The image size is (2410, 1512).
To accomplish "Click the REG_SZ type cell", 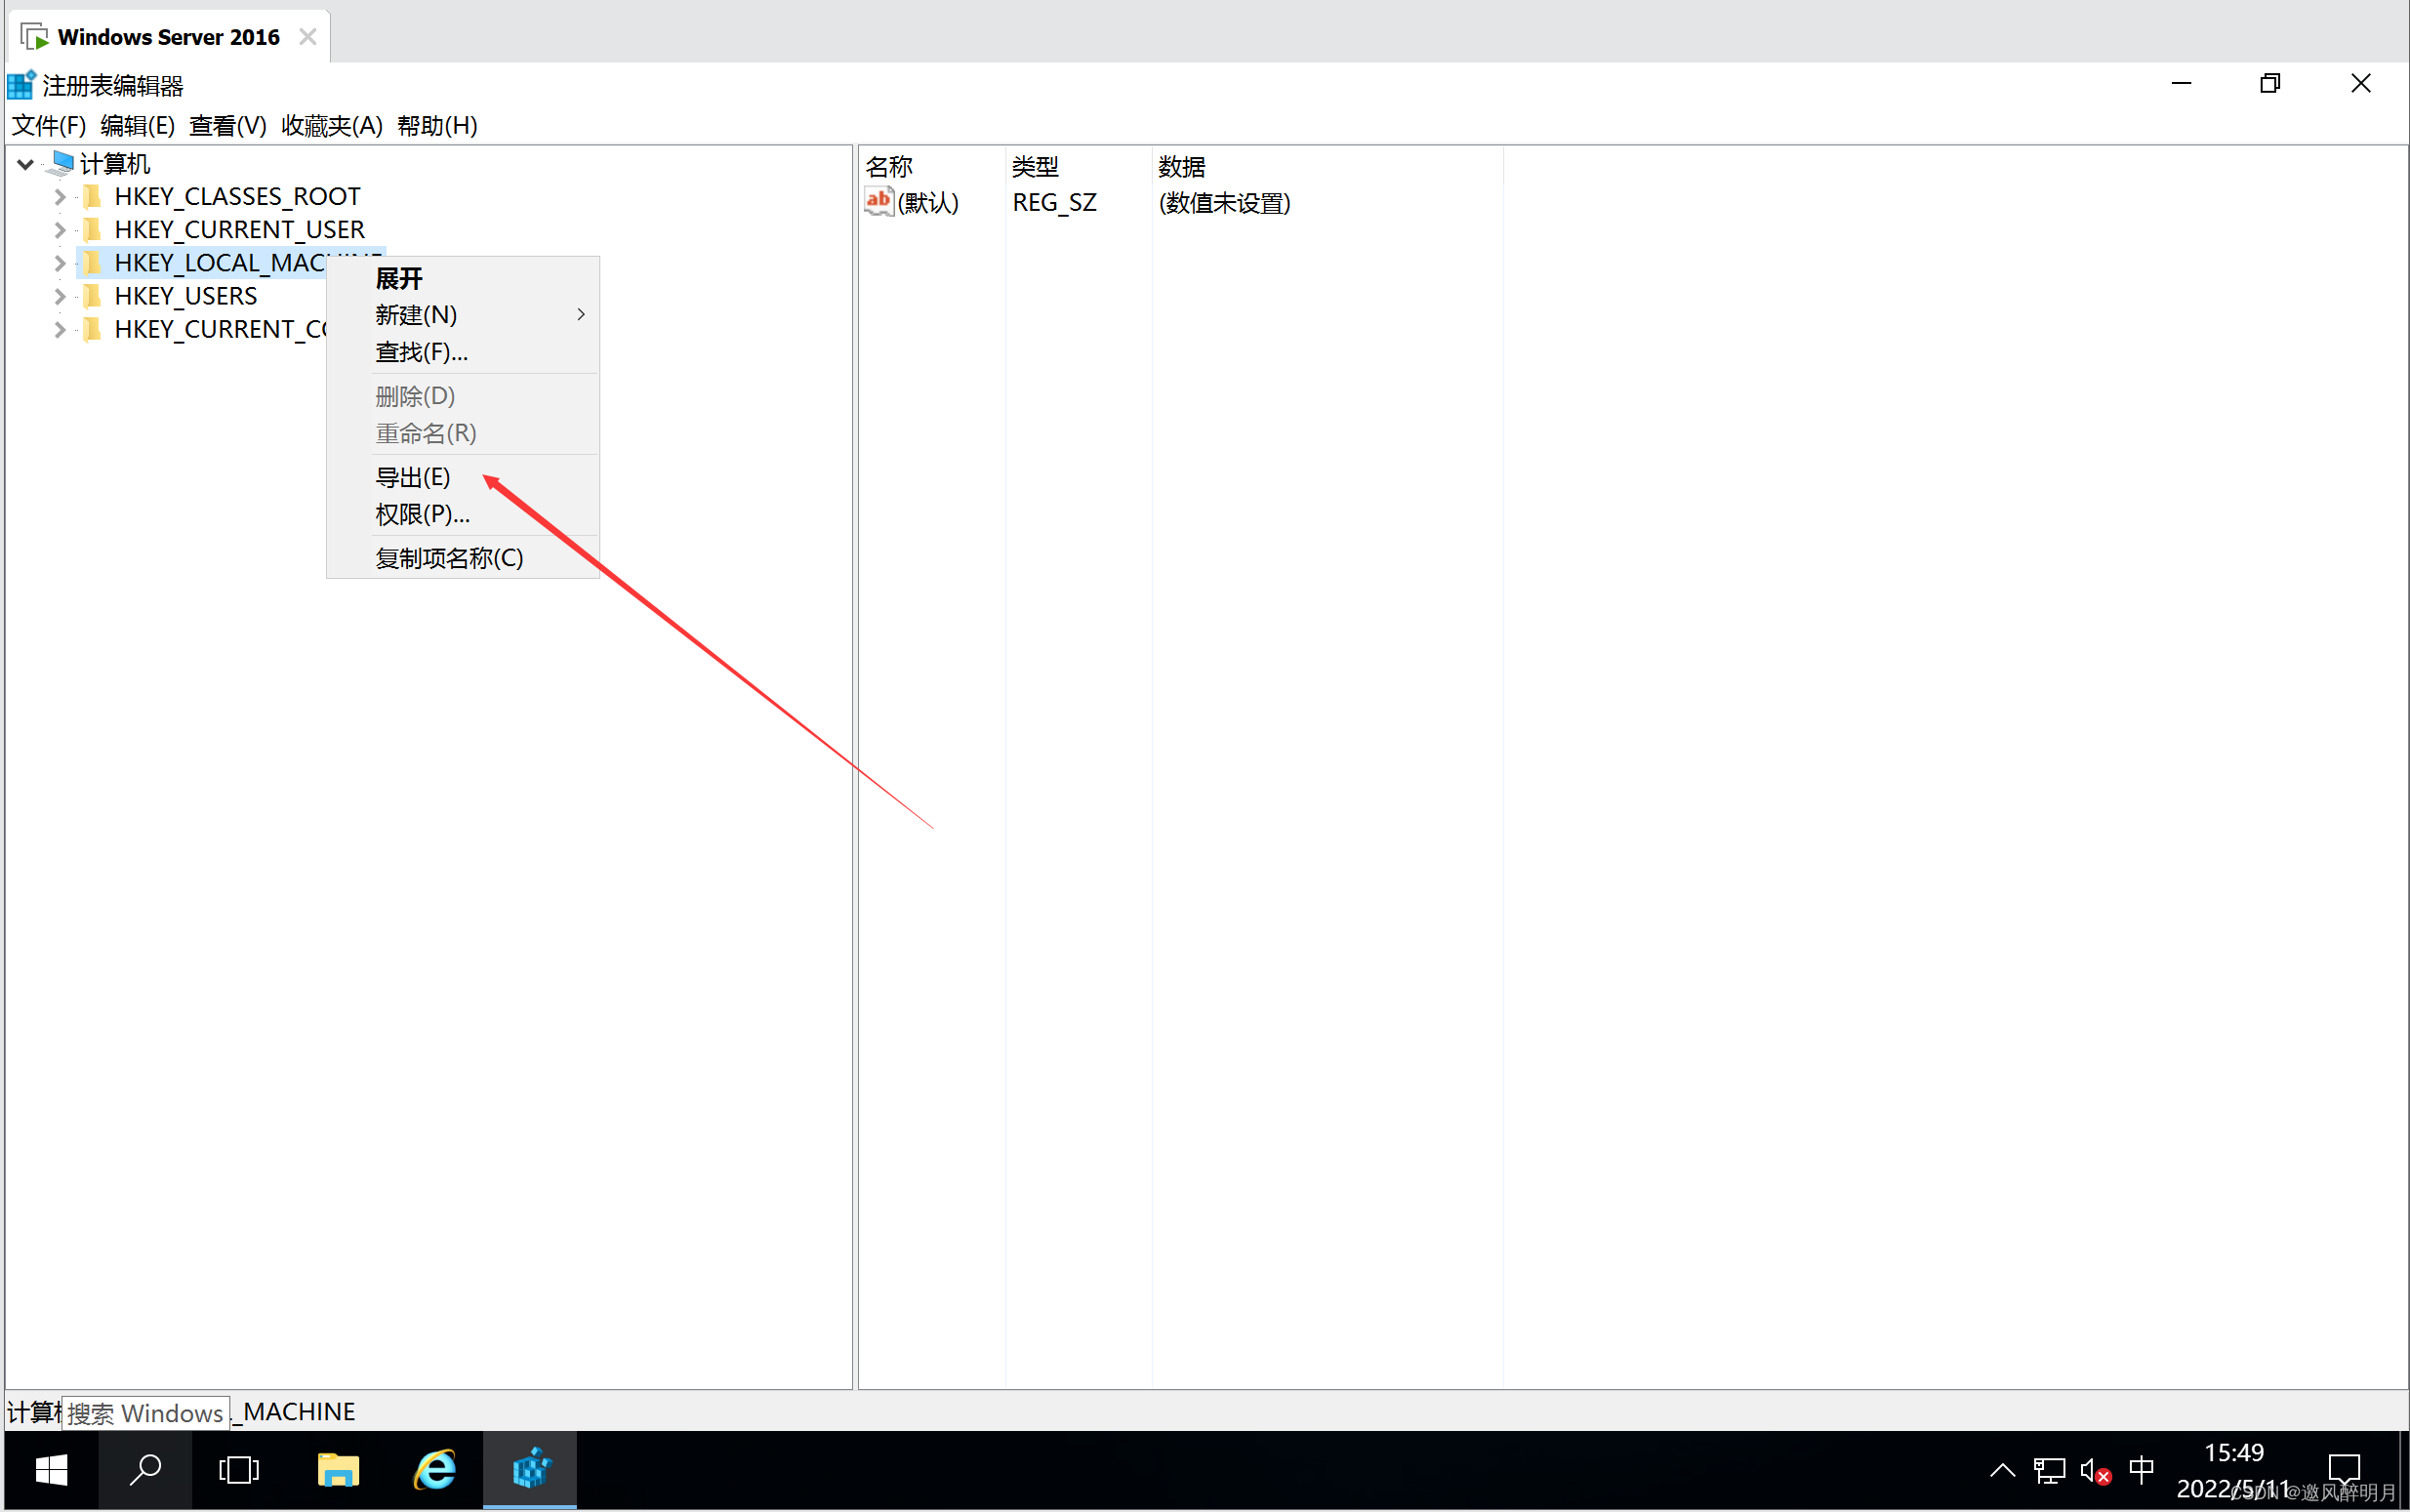I will coord(1054,203).
